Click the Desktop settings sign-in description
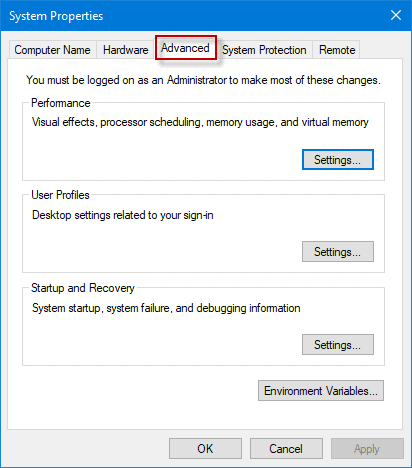Image resolution: width=412 pixels, height=468 pixels. [x=123, y=215]
